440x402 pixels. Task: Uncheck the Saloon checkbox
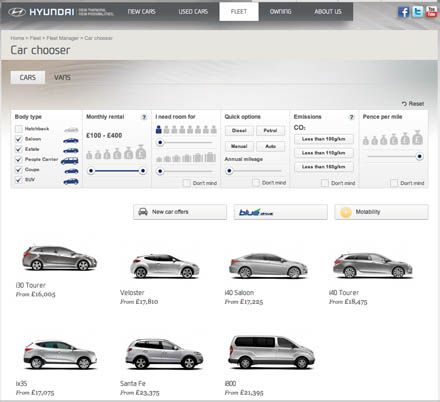pyautogui.click(x=19, y=139)
